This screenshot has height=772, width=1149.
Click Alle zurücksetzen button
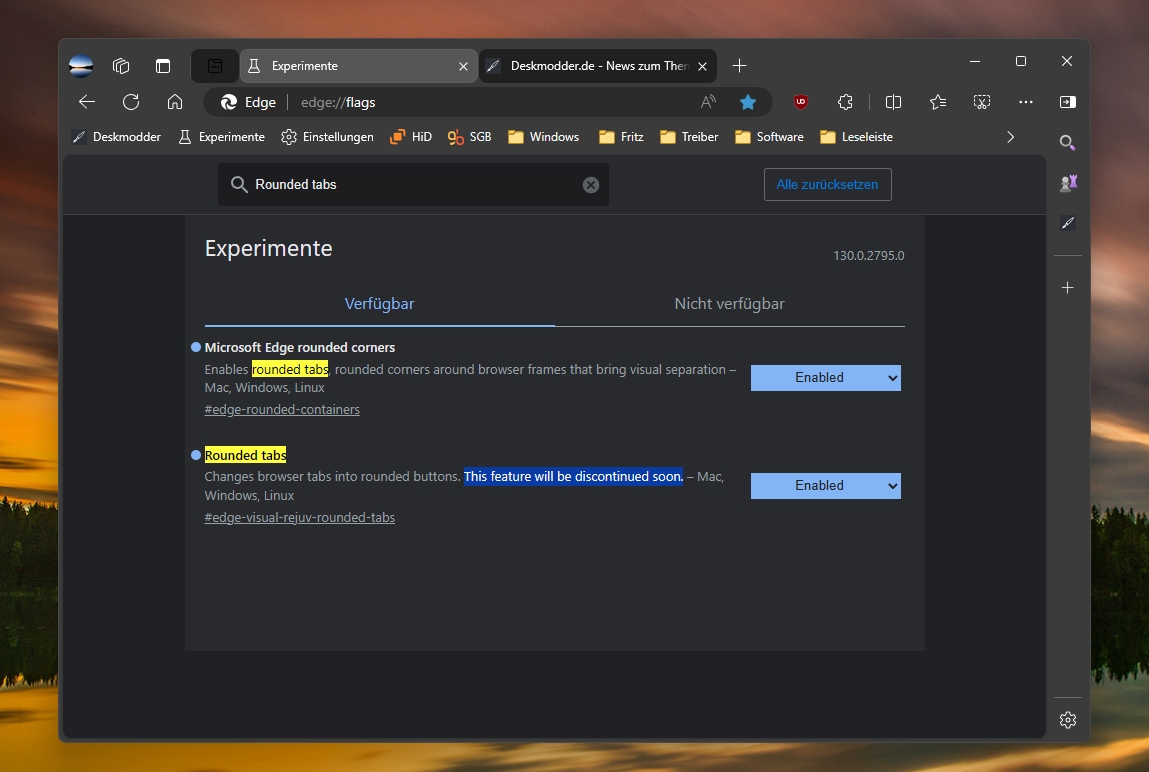pyautogui.click(x=827, y=185)
